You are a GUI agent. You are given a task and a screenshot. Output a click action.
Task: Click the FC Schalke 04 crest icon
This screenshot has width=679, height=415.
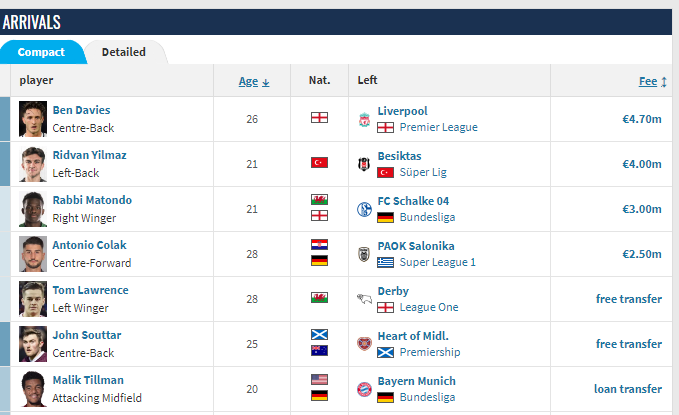pyautogui.click(x=364, y=209)
